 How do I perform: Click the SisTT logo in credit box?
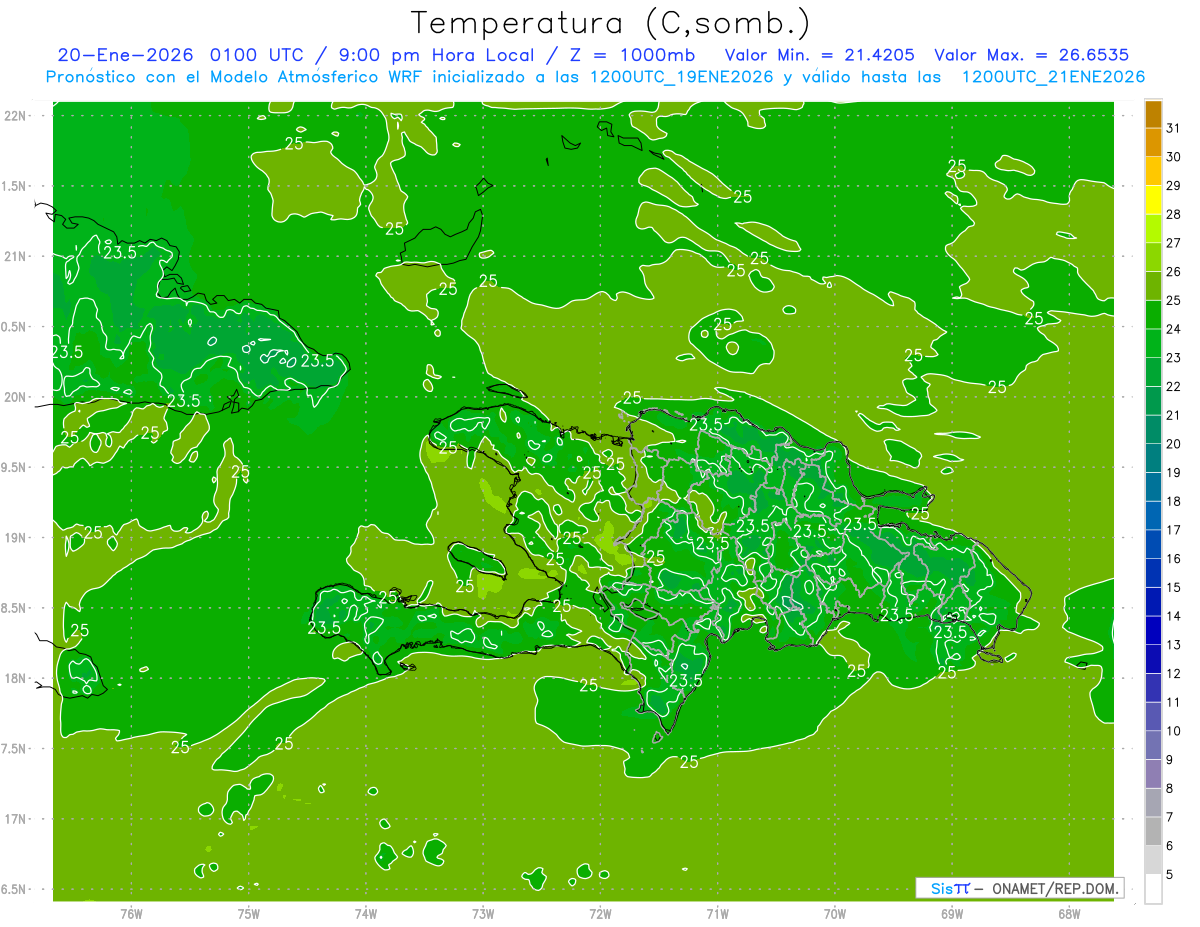950,888
